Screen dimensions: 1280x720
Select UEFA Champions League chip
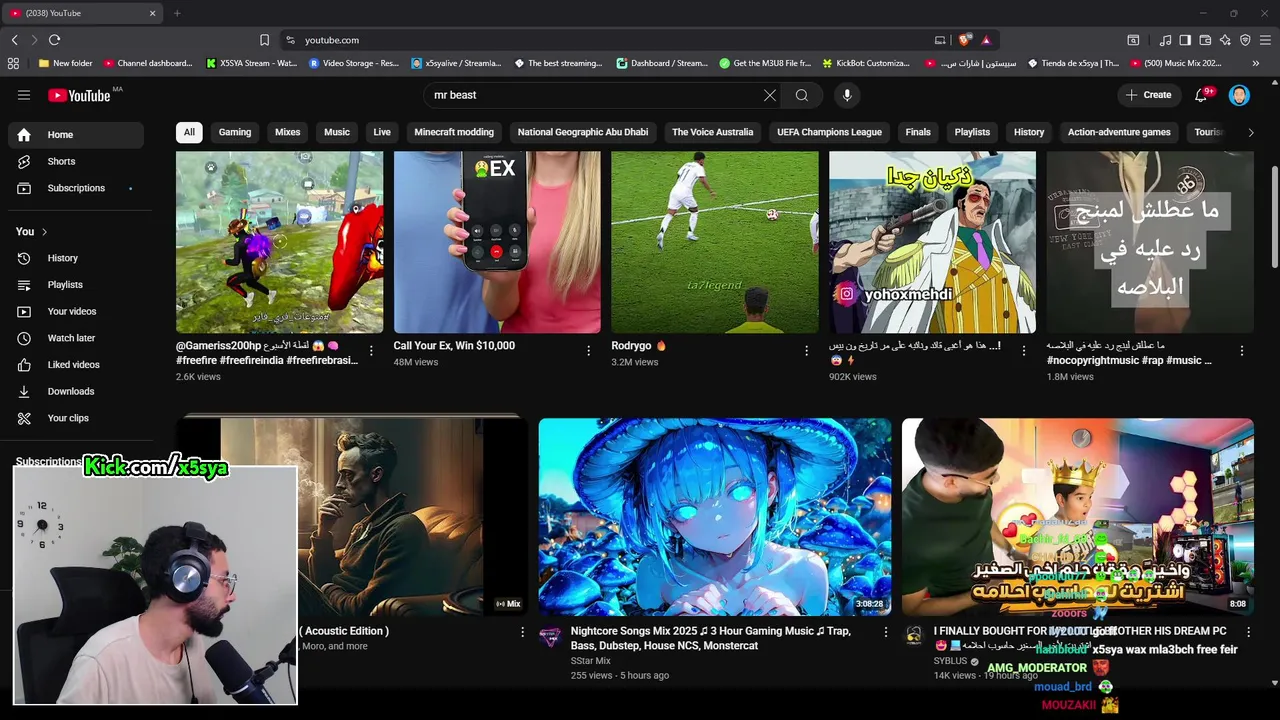click(829, 132)
